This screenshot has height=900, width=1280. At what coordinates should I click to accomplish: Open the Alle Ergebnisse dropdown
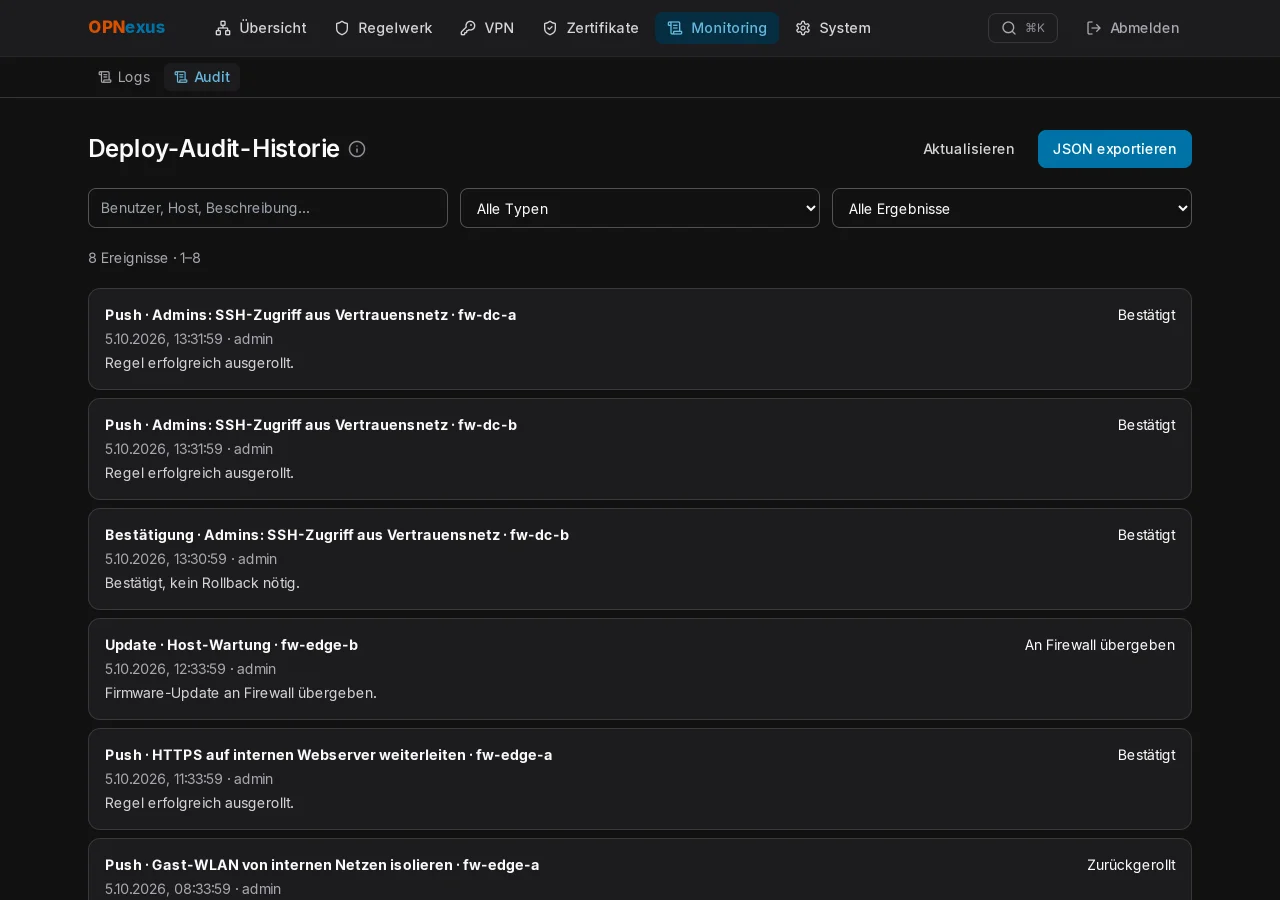(x=1012, y=208)
